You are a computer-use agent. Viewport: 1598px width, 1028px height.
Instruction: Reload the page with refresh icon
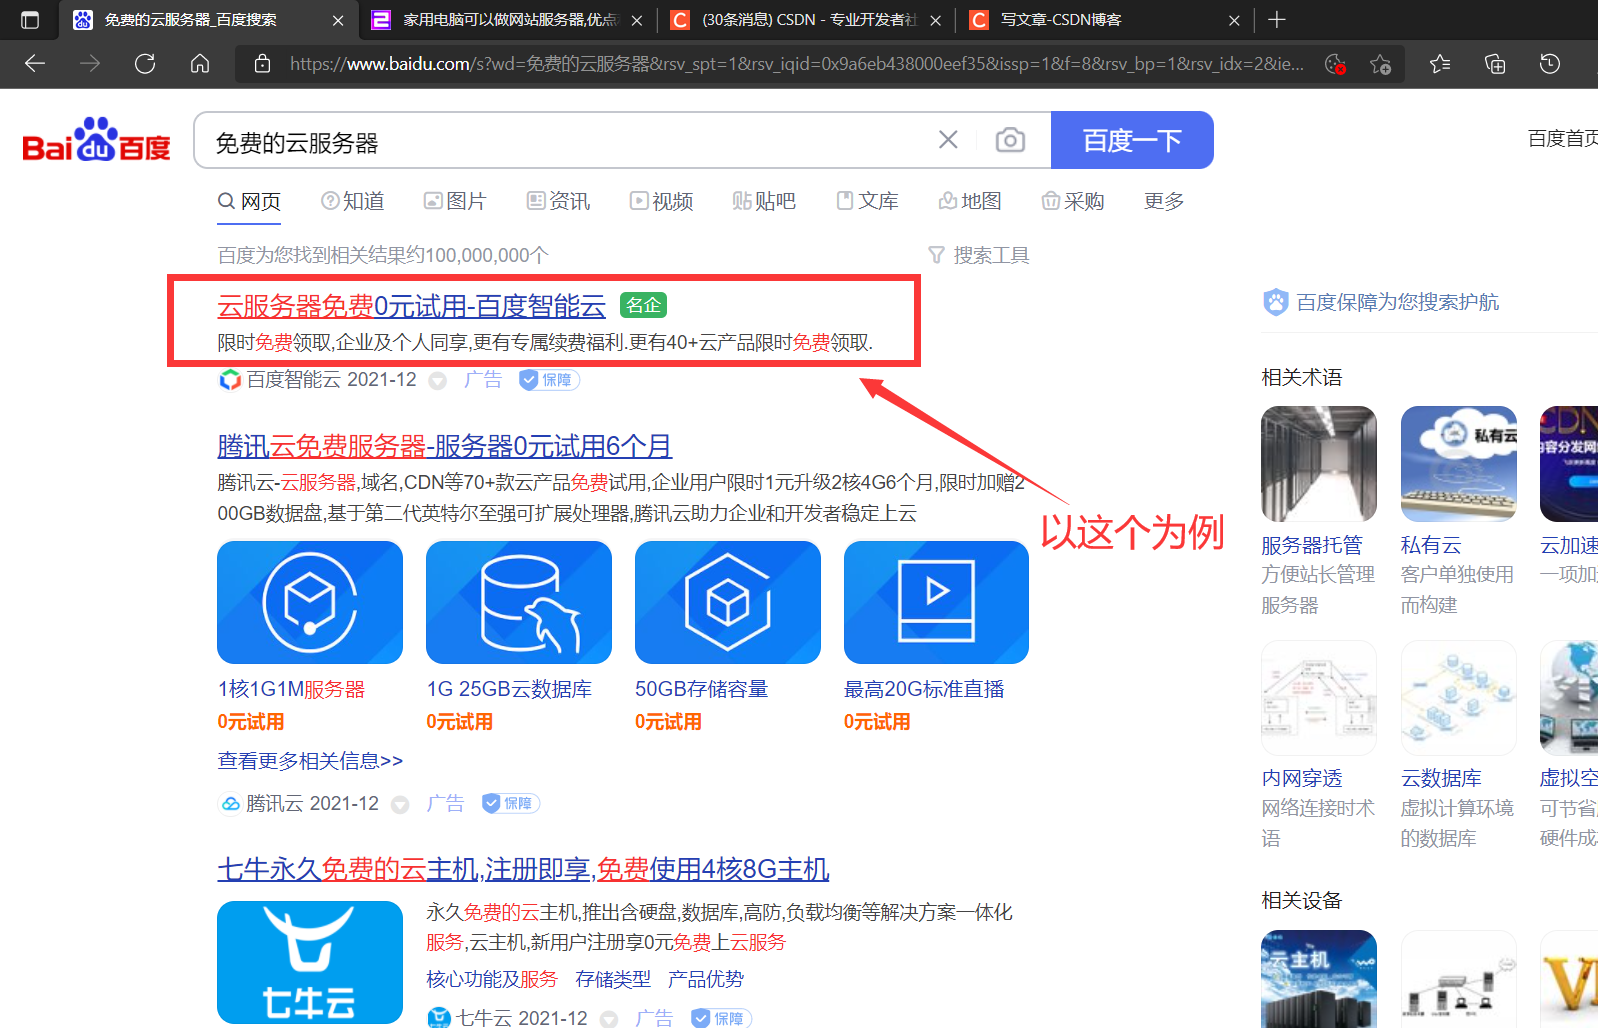click(x=145, y=64)
